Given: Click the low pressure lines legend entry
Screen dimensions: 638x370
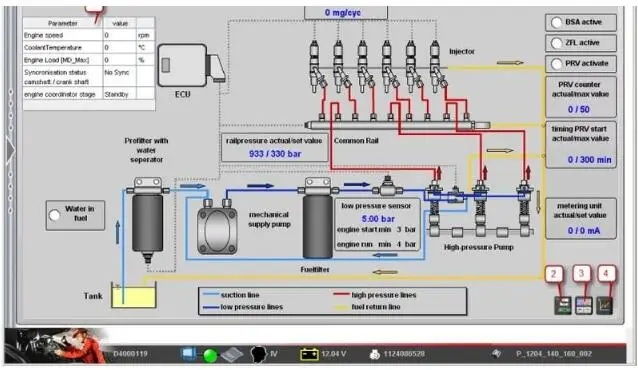Looking at the screenshot, I should (243, 307).
